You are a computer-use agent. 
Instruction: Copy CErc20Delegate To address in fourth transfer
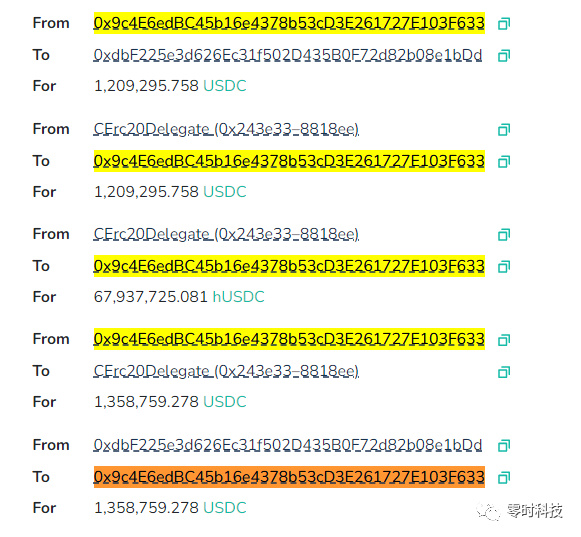tap(504, 372)
